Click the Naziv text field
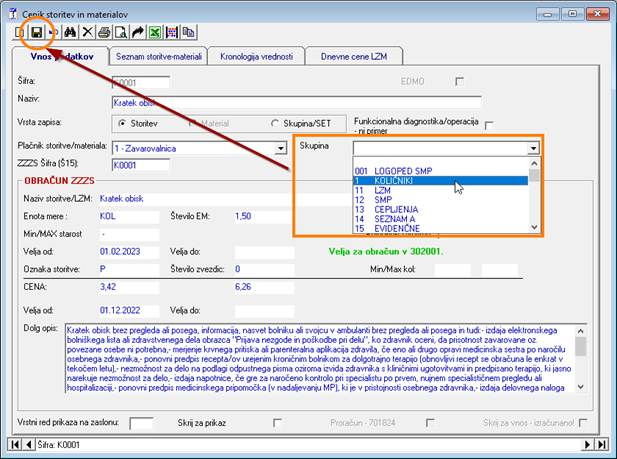 coord(295,101)
